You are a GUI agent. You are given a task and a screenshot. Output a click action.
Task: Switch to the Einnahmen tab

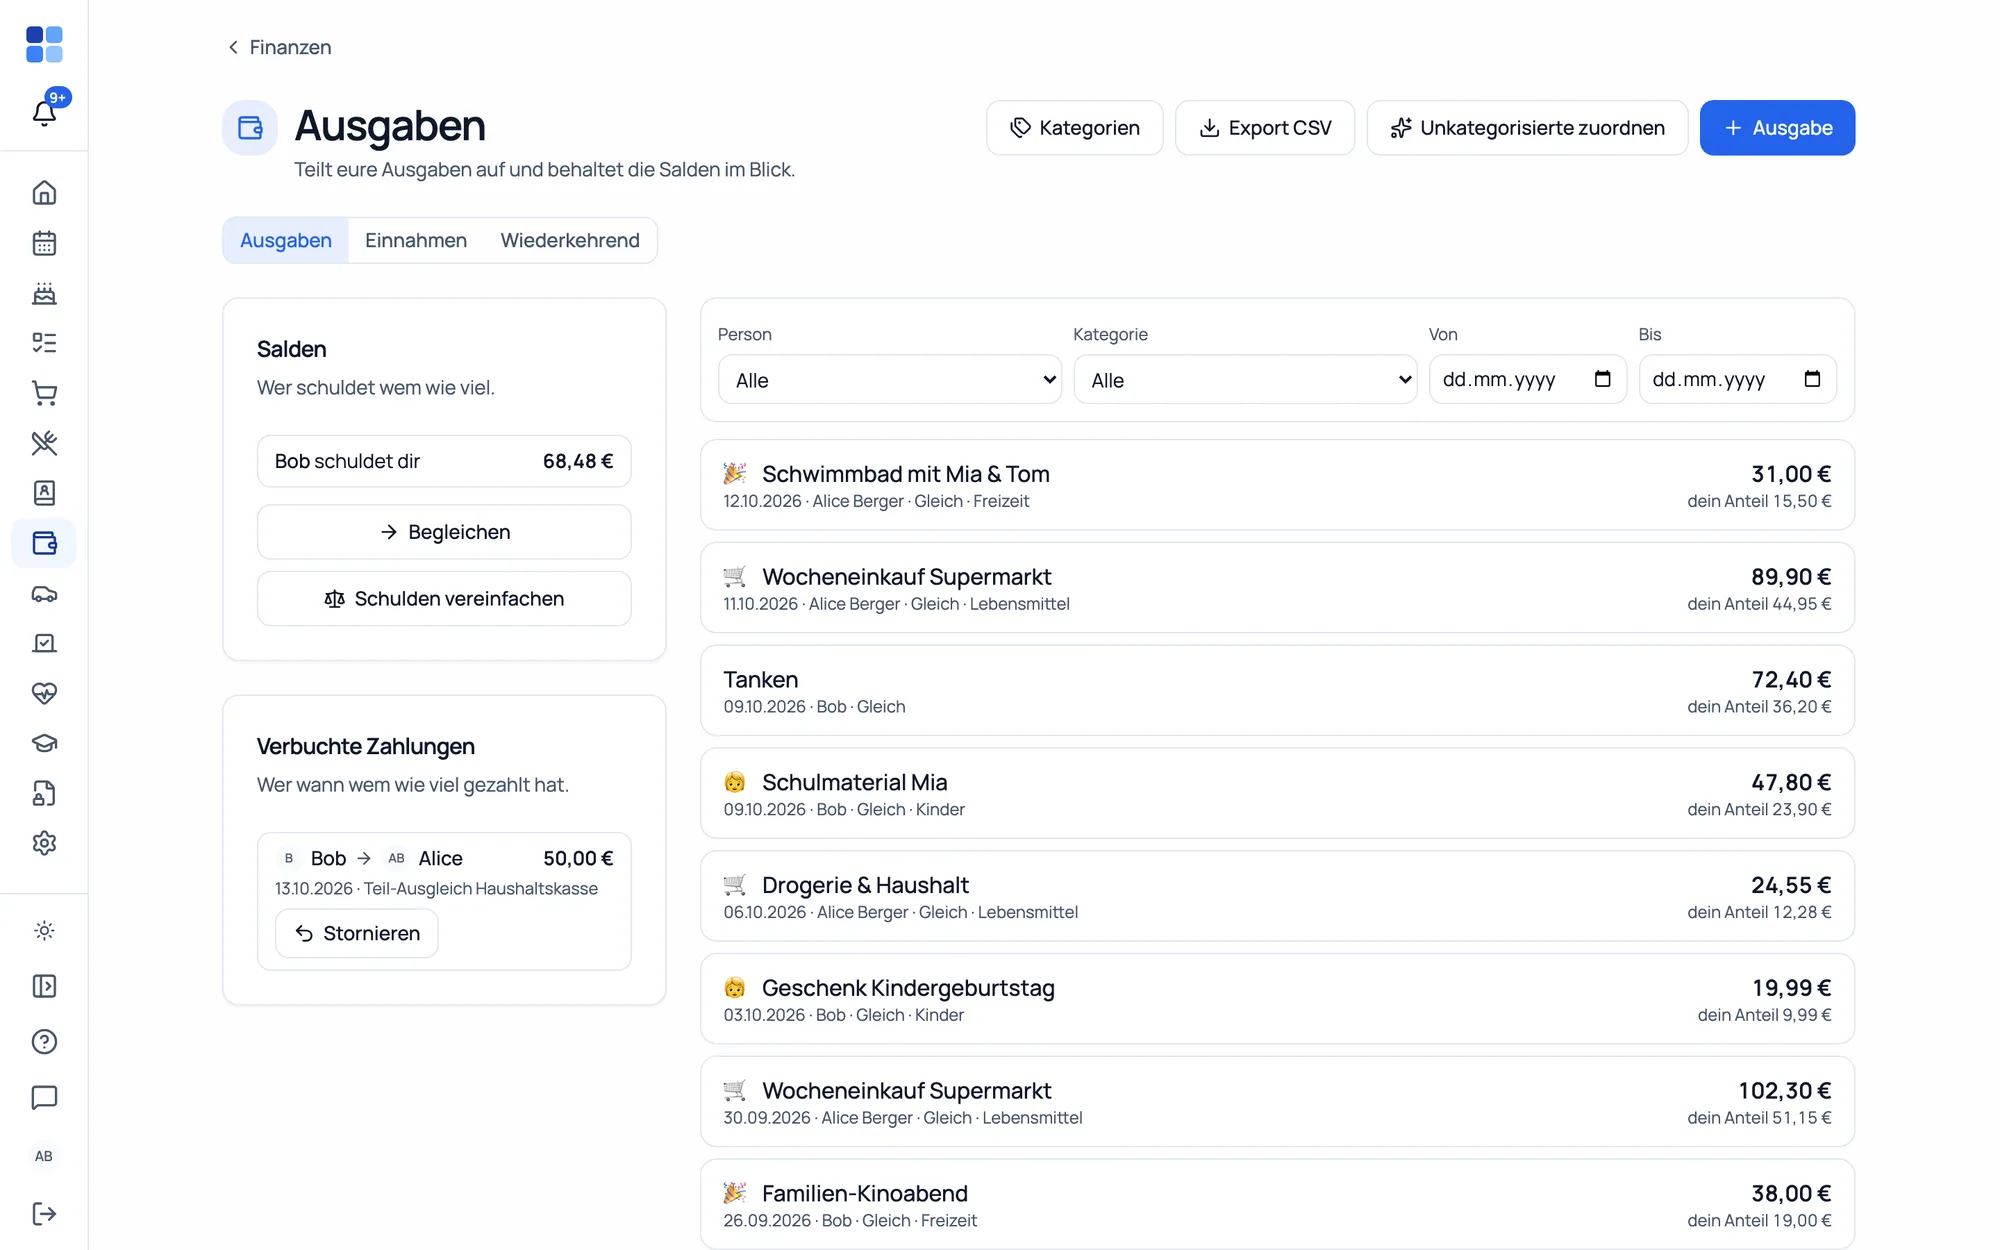[x=416, y=240]
